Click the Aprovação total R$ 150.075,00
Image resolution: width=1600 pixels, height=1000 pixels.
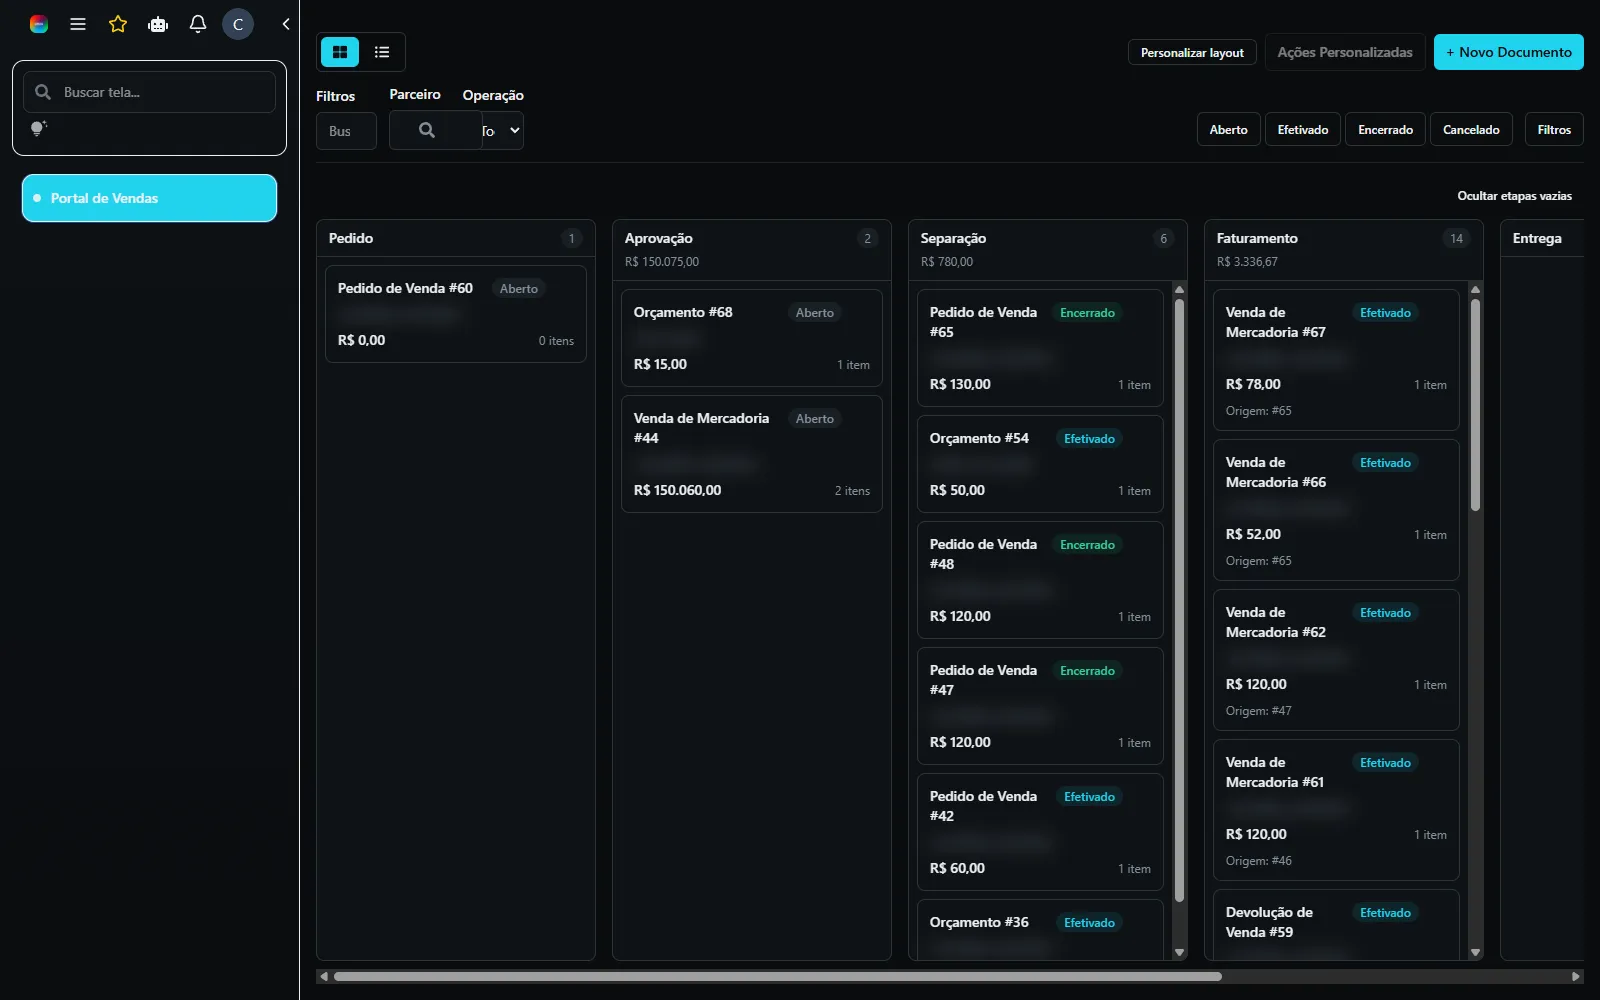point(662,262)
